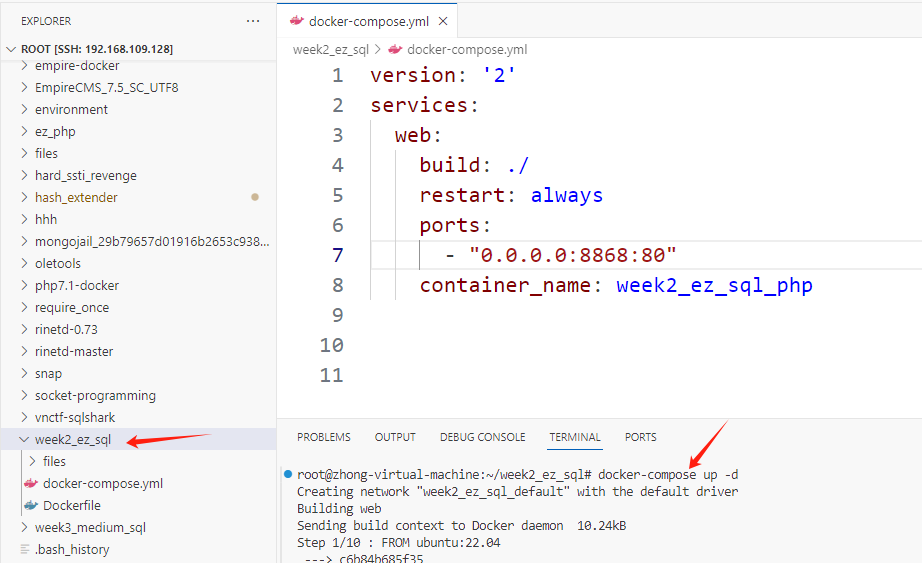The image size is (922, 563).
Task: Expand the files subfolder
Action: (x=54, y=461)
